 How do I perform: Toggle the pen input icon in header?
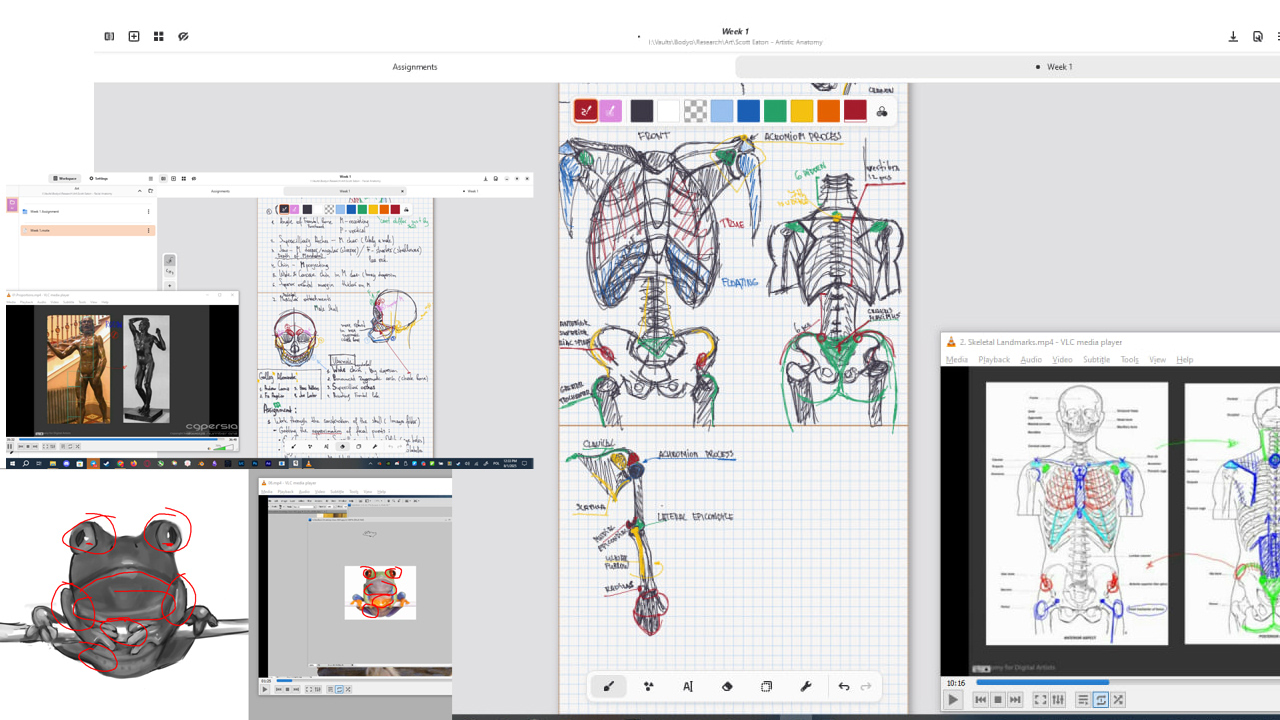point(183,36)
